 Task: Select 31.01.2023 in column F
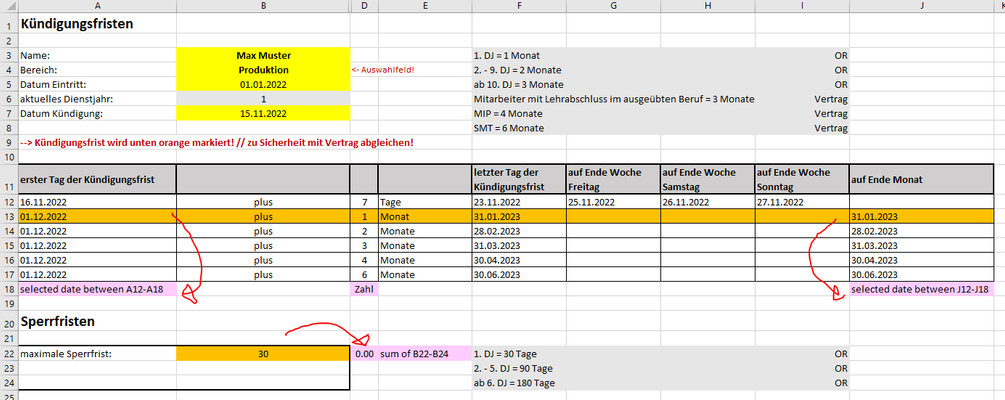pyautogui.click(x=519, y=216)
